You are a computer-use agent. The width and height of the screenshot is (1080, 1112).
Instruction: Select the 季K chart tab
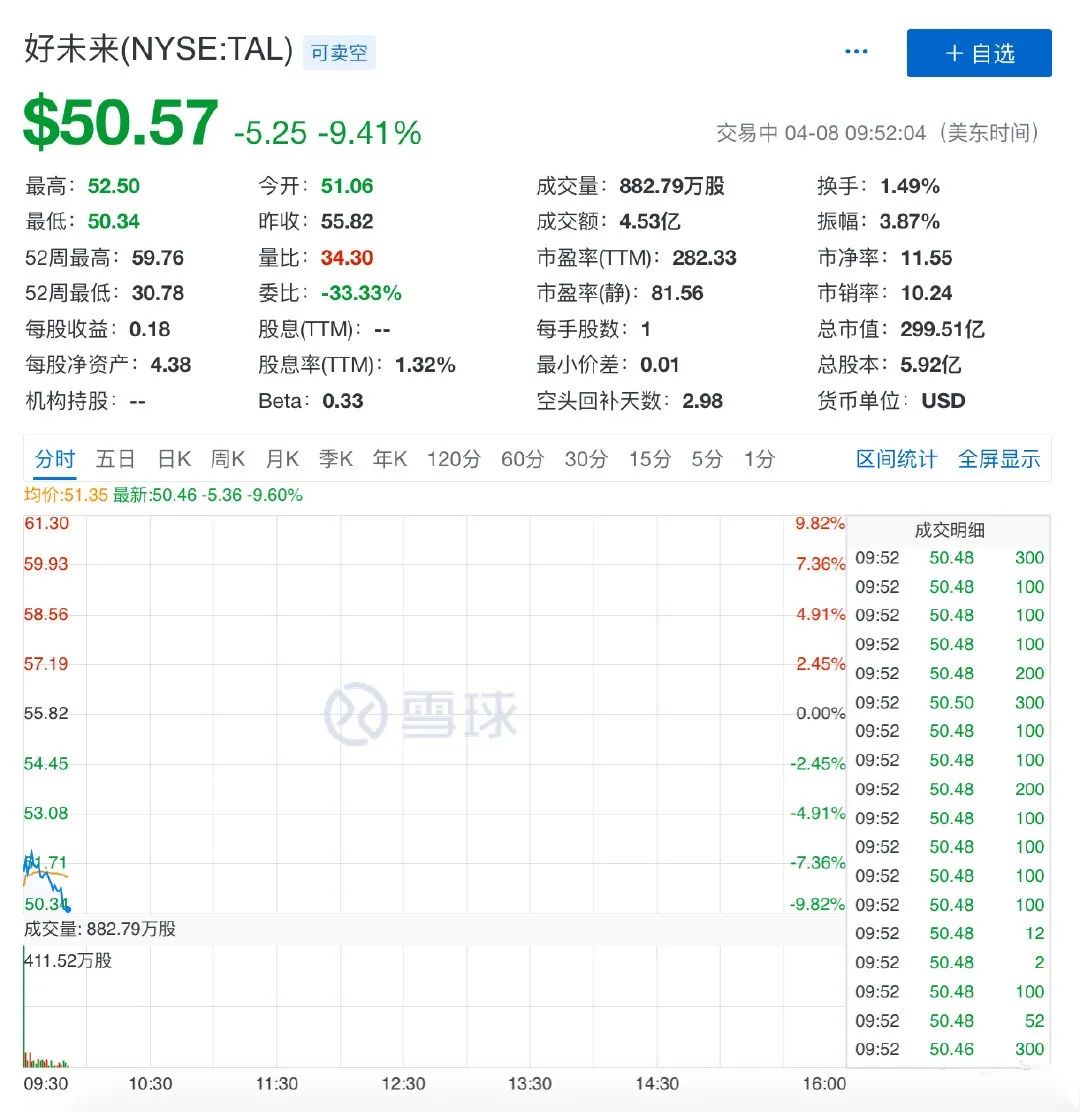pos(335,460)
